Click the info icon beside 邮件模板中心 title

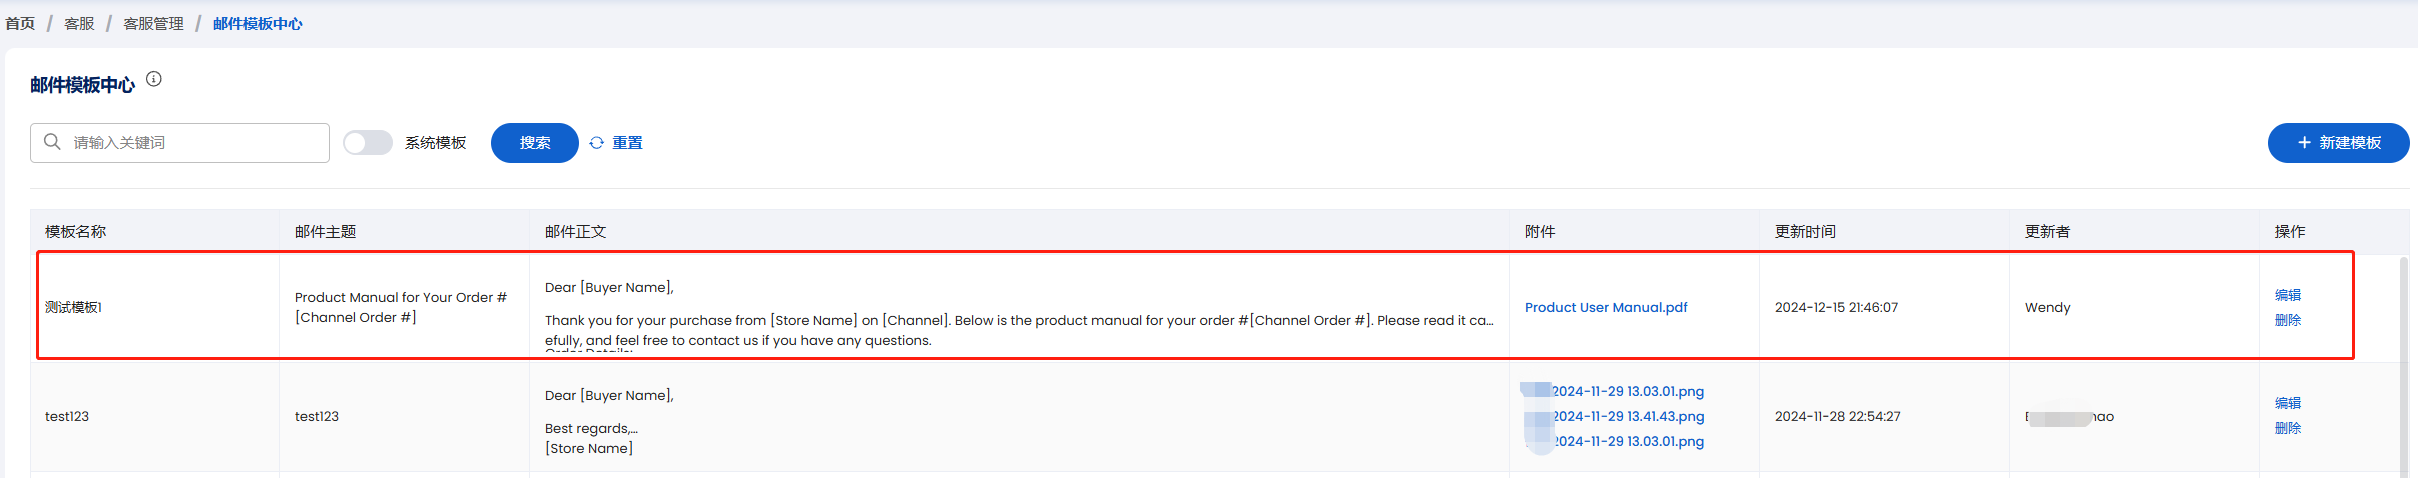[x=154, y=79]
